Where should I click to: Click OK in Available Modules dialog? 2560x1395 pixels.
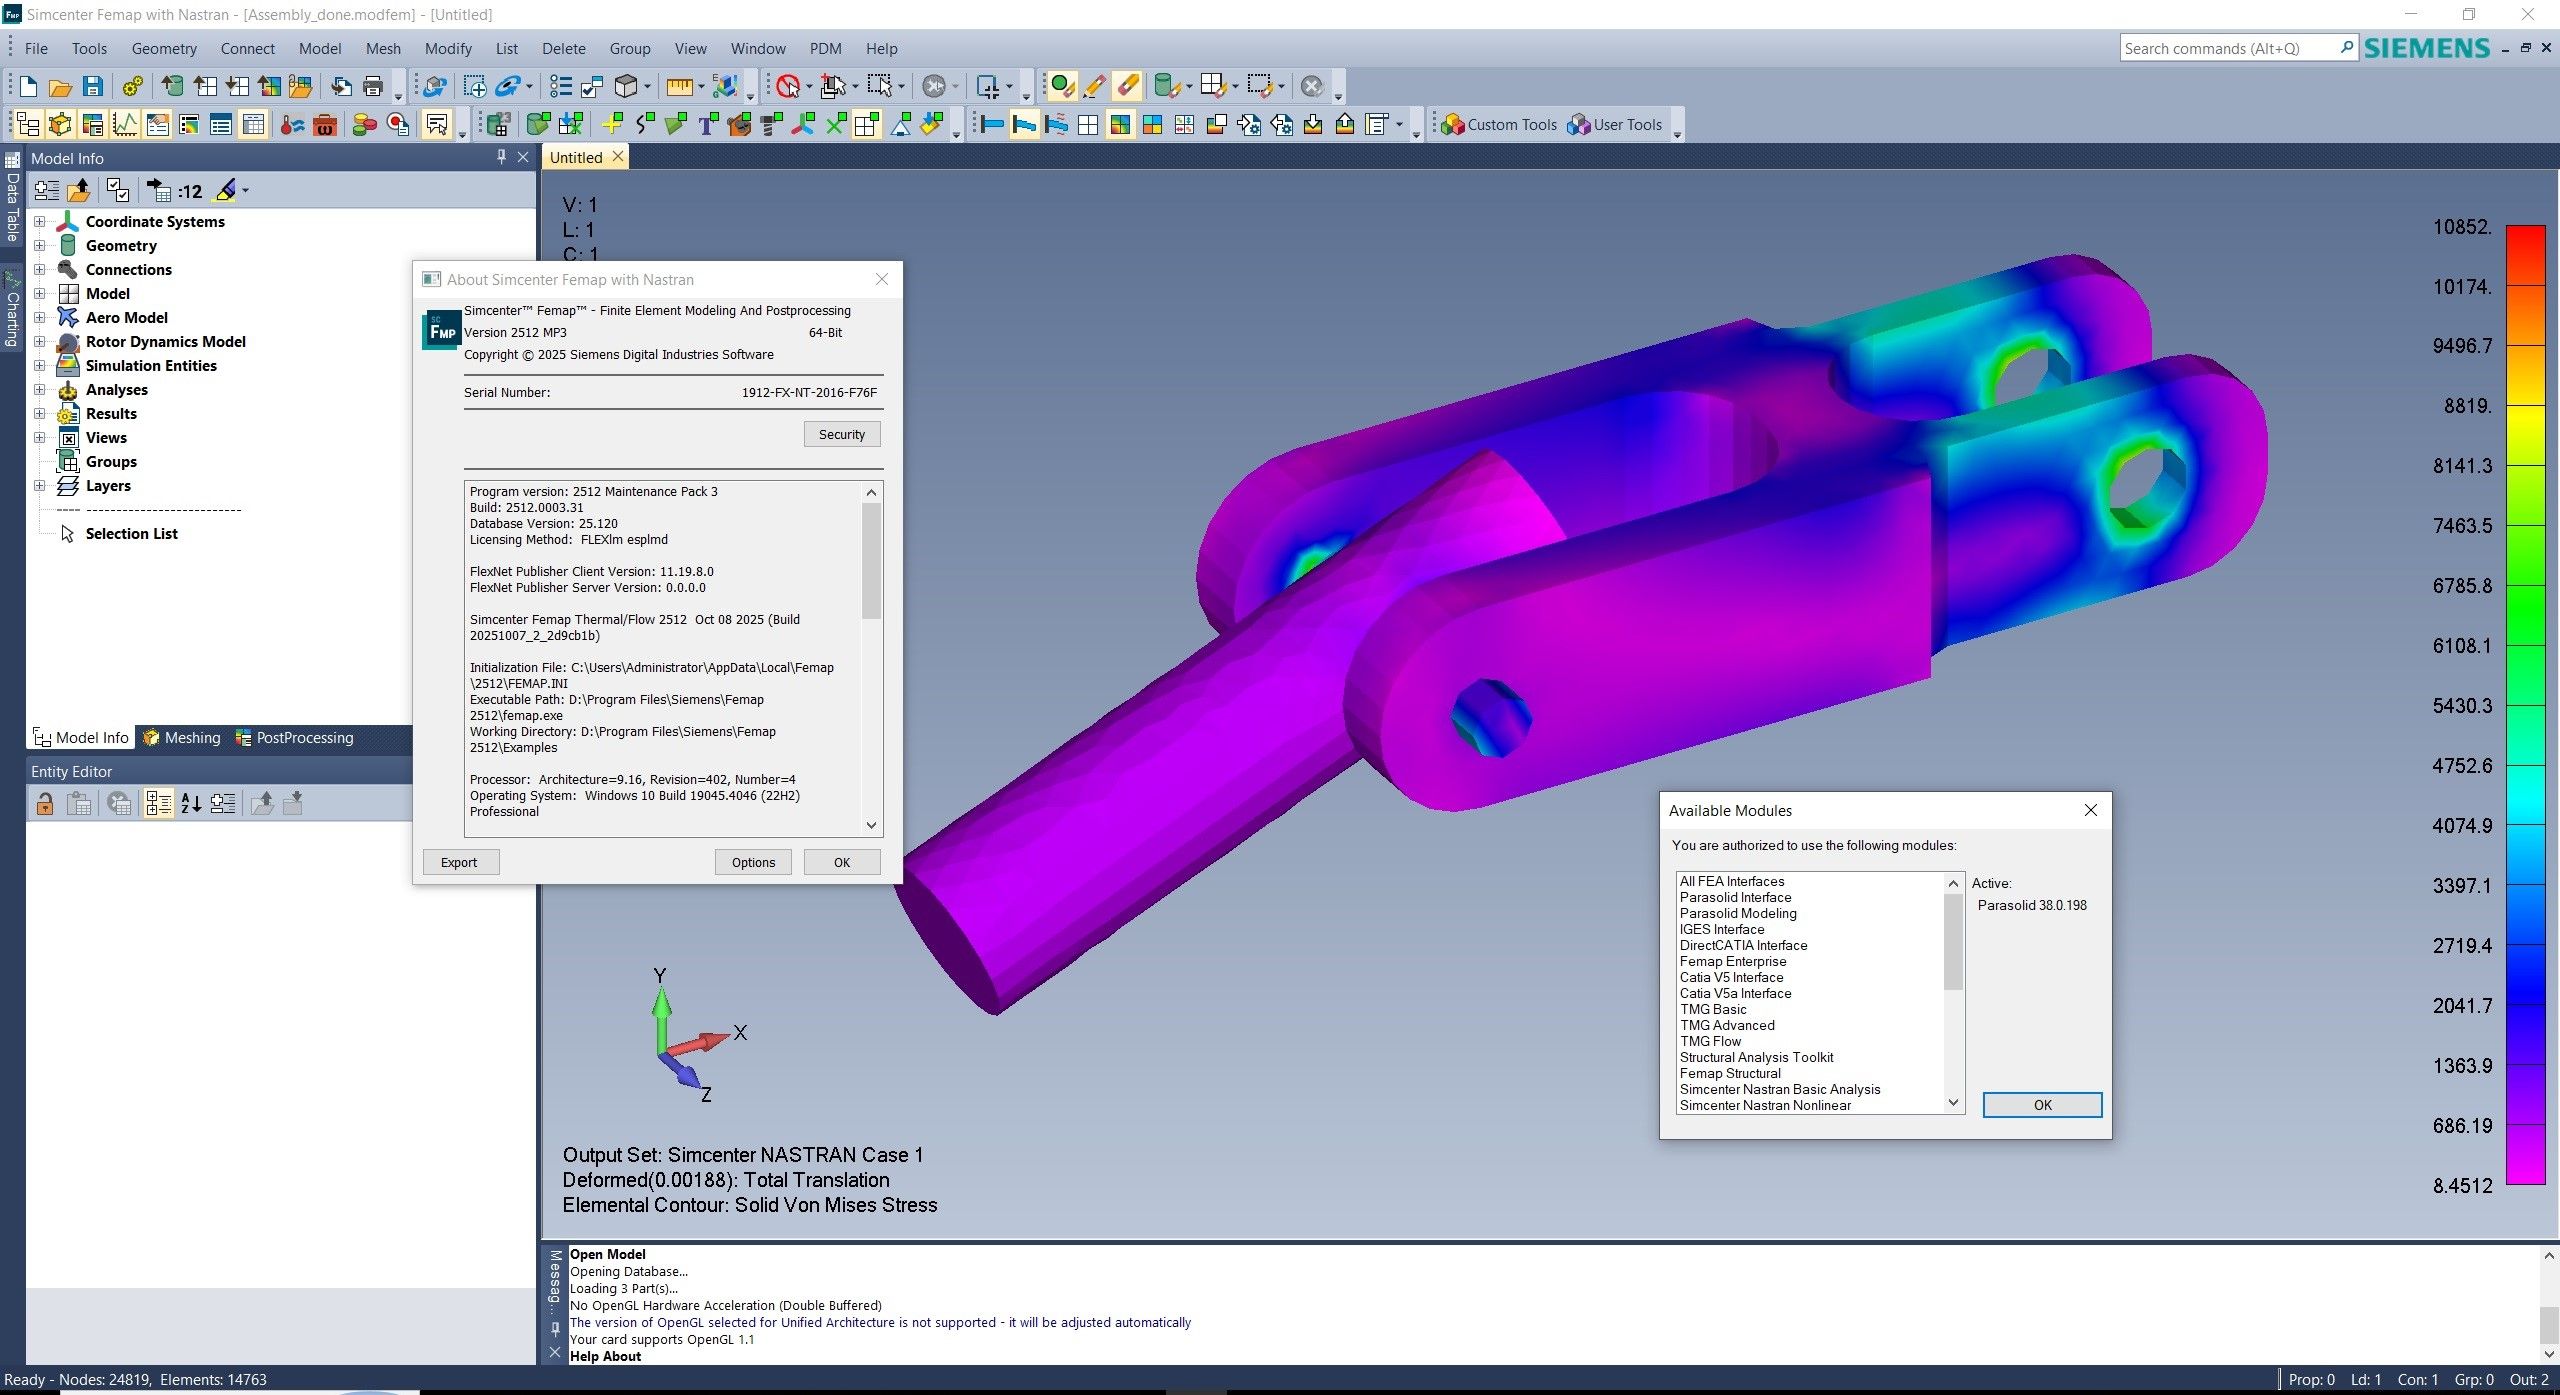point(2042,1105)
